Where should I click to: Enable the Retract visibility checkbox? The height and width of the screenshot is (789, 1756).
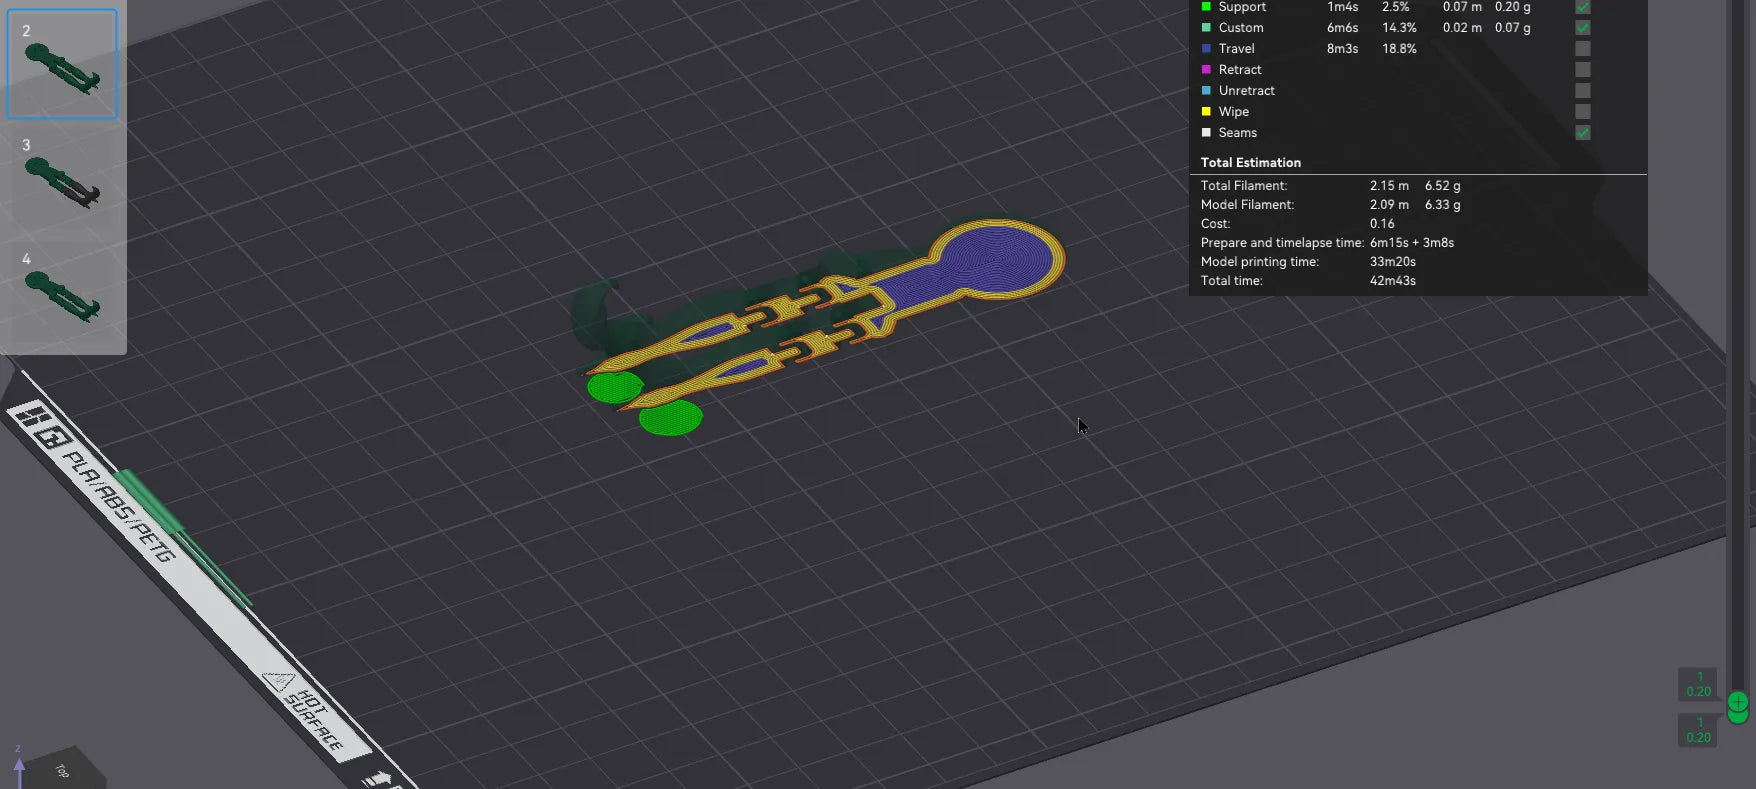click(1582, 70)
